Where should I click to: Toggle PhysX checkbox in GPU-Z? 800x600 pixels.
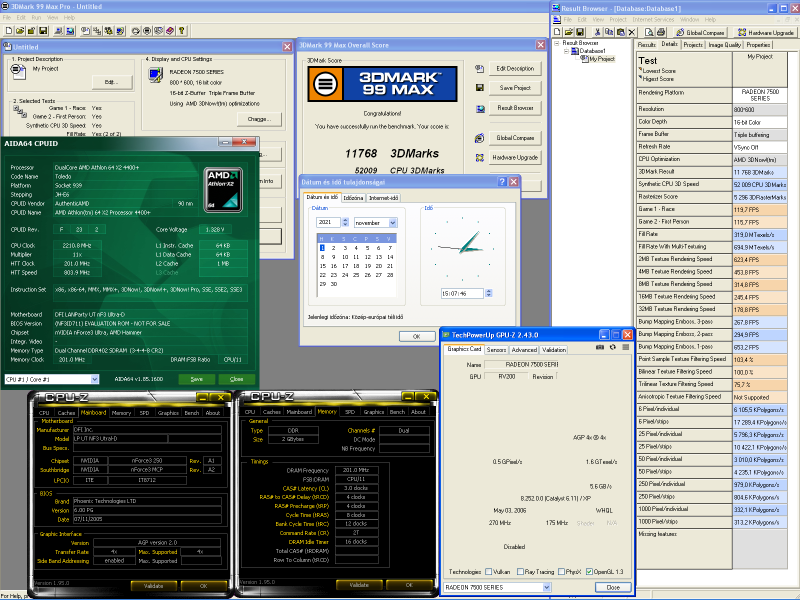pyautogui.click(x=561, y=572)
